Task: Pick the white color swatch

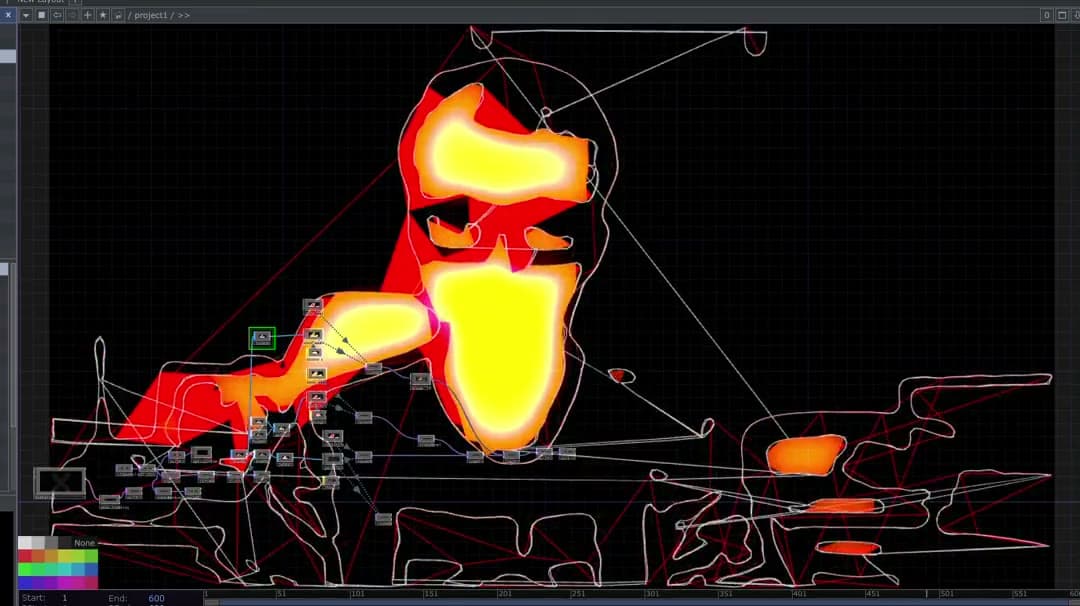Action: [x=25, y=543]
